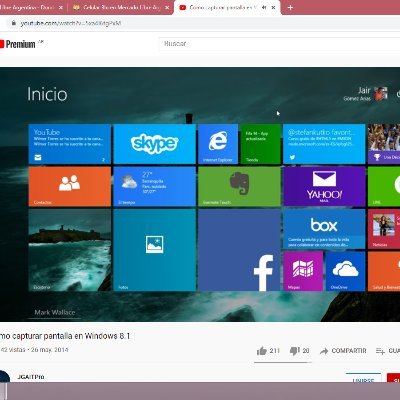Open the Yahoo! Mail tile
400x400 pixels.
pyautogui.click(x=324, y=186)
